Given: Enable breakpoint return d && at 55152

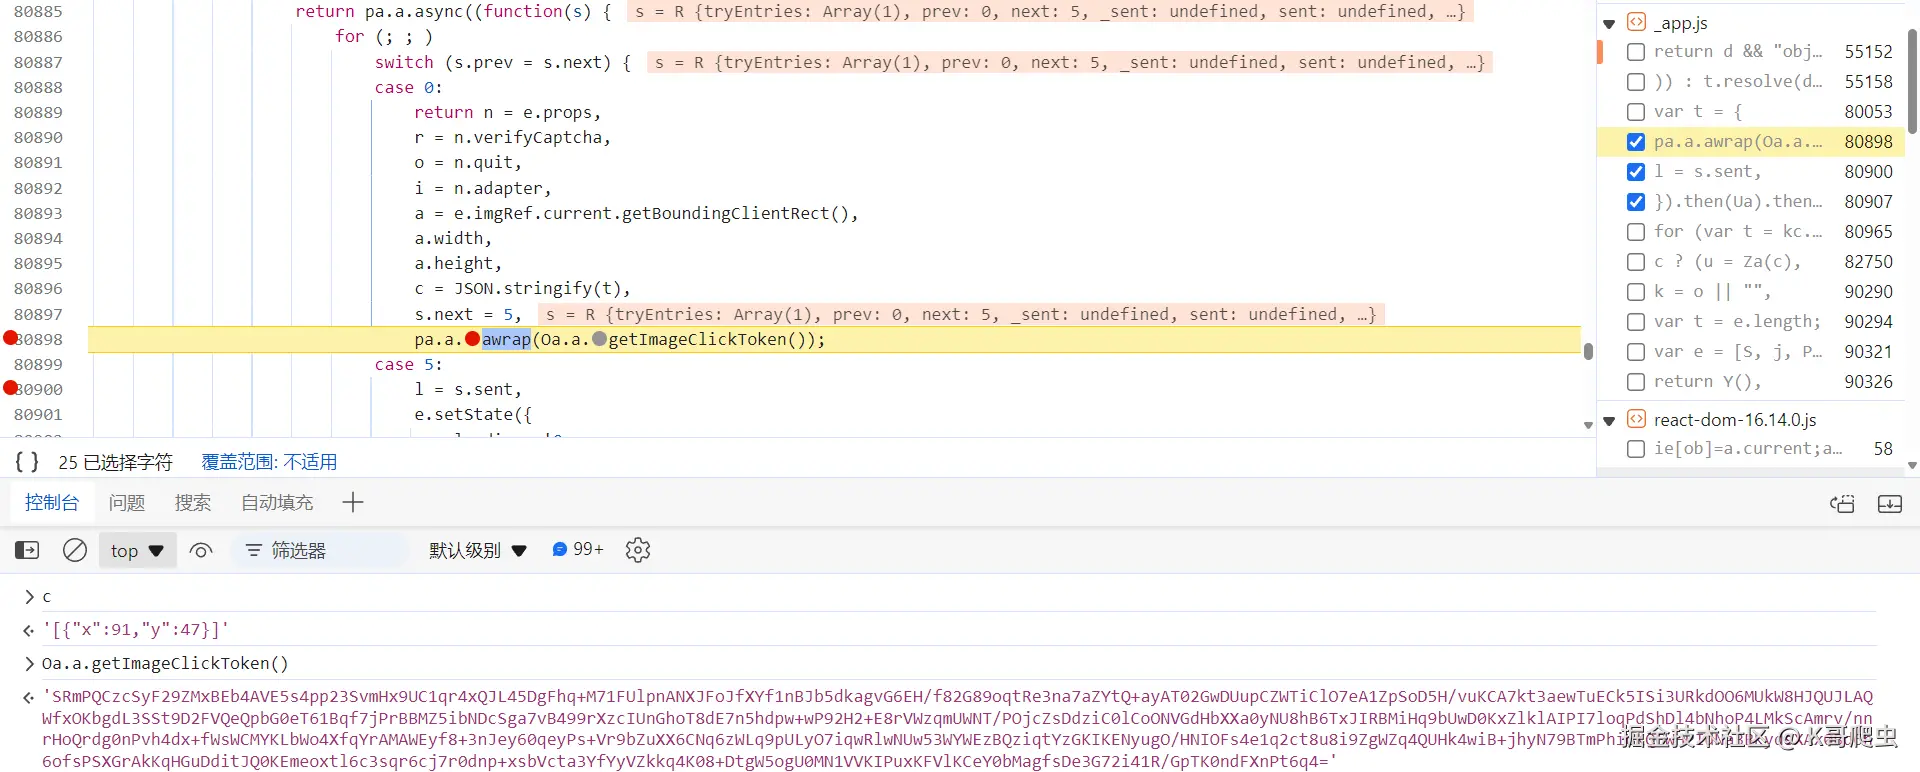Looking at the screenshot, I should [x=1636, y=52].
